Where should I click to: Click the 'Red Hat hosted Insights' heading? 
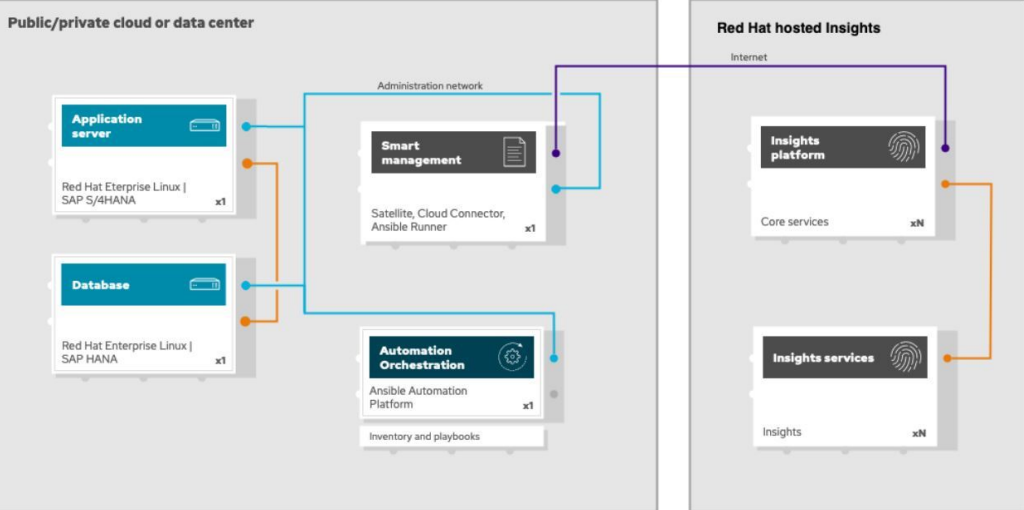(798, 28)
